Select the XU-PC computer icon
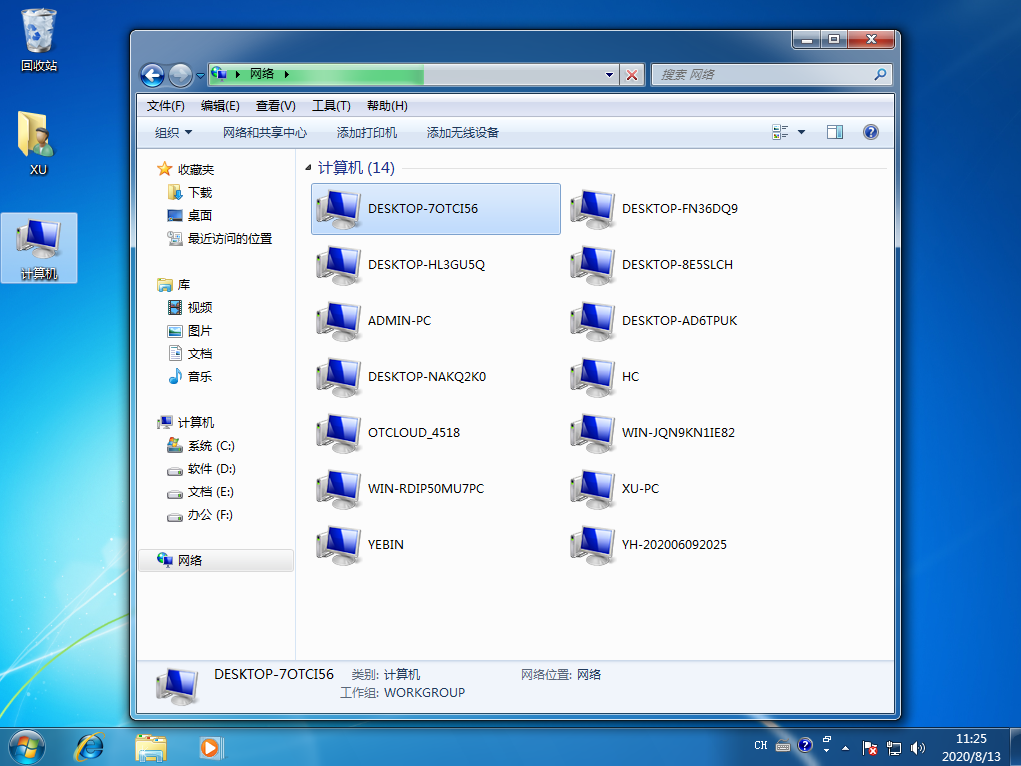Image resolution: width=1021 pixels, height=766 pixels. [593, 489]
